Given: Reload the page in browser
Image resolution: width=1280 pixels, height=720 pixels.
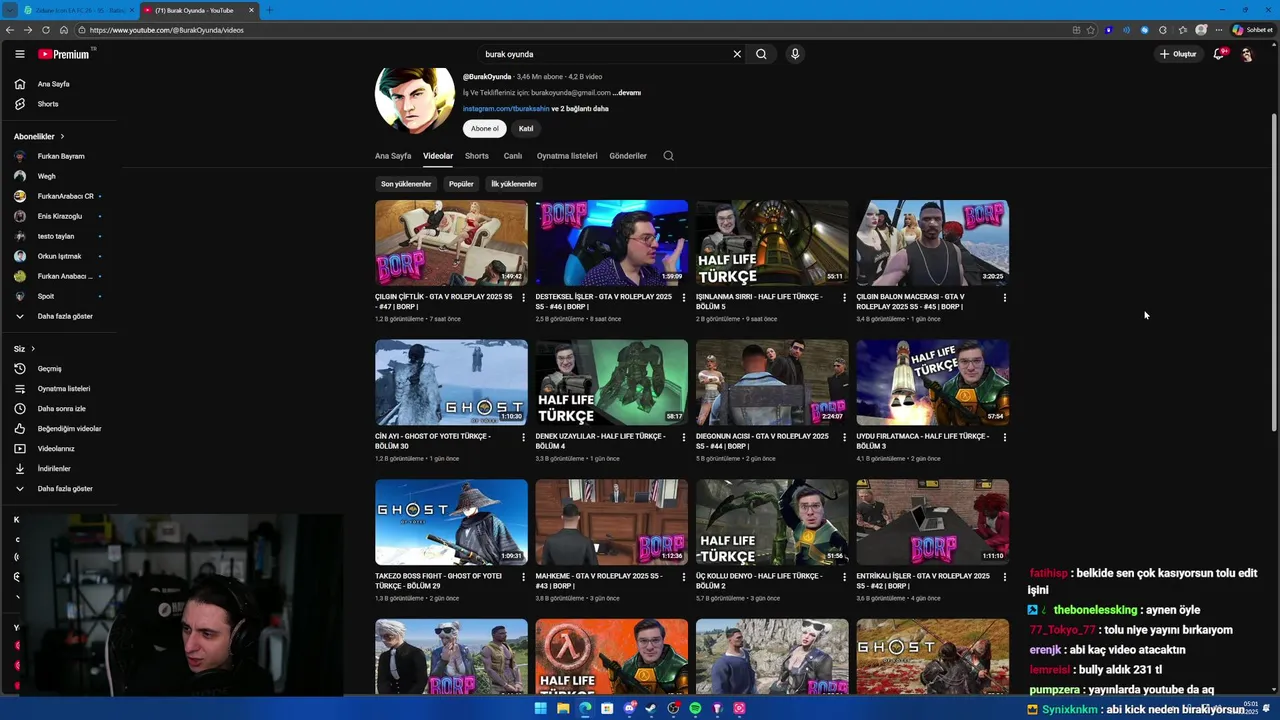Looking at the screenshot, I should click(x=46, y=30).
